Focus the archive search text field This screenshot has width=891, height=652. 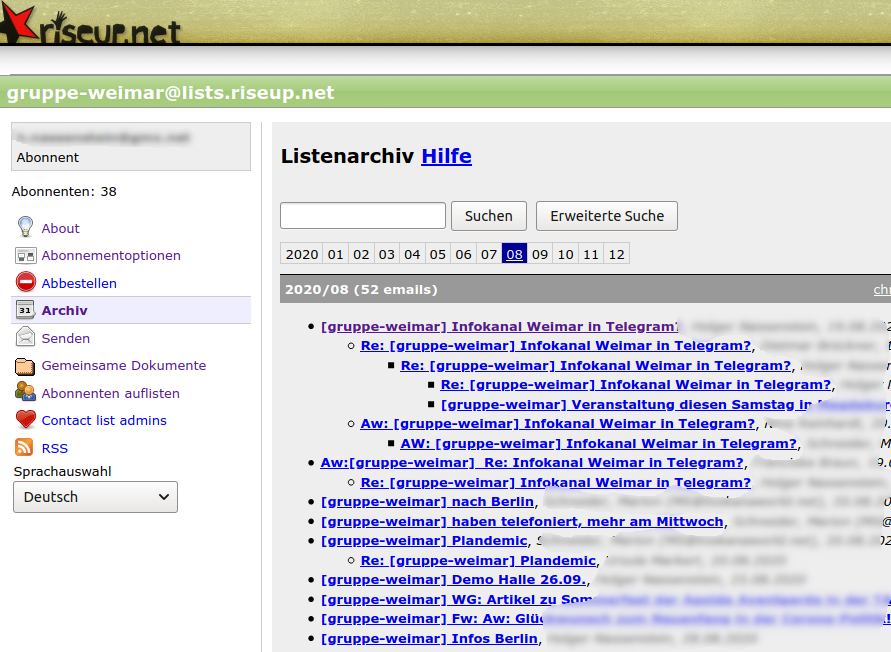(x=362, y=216)
